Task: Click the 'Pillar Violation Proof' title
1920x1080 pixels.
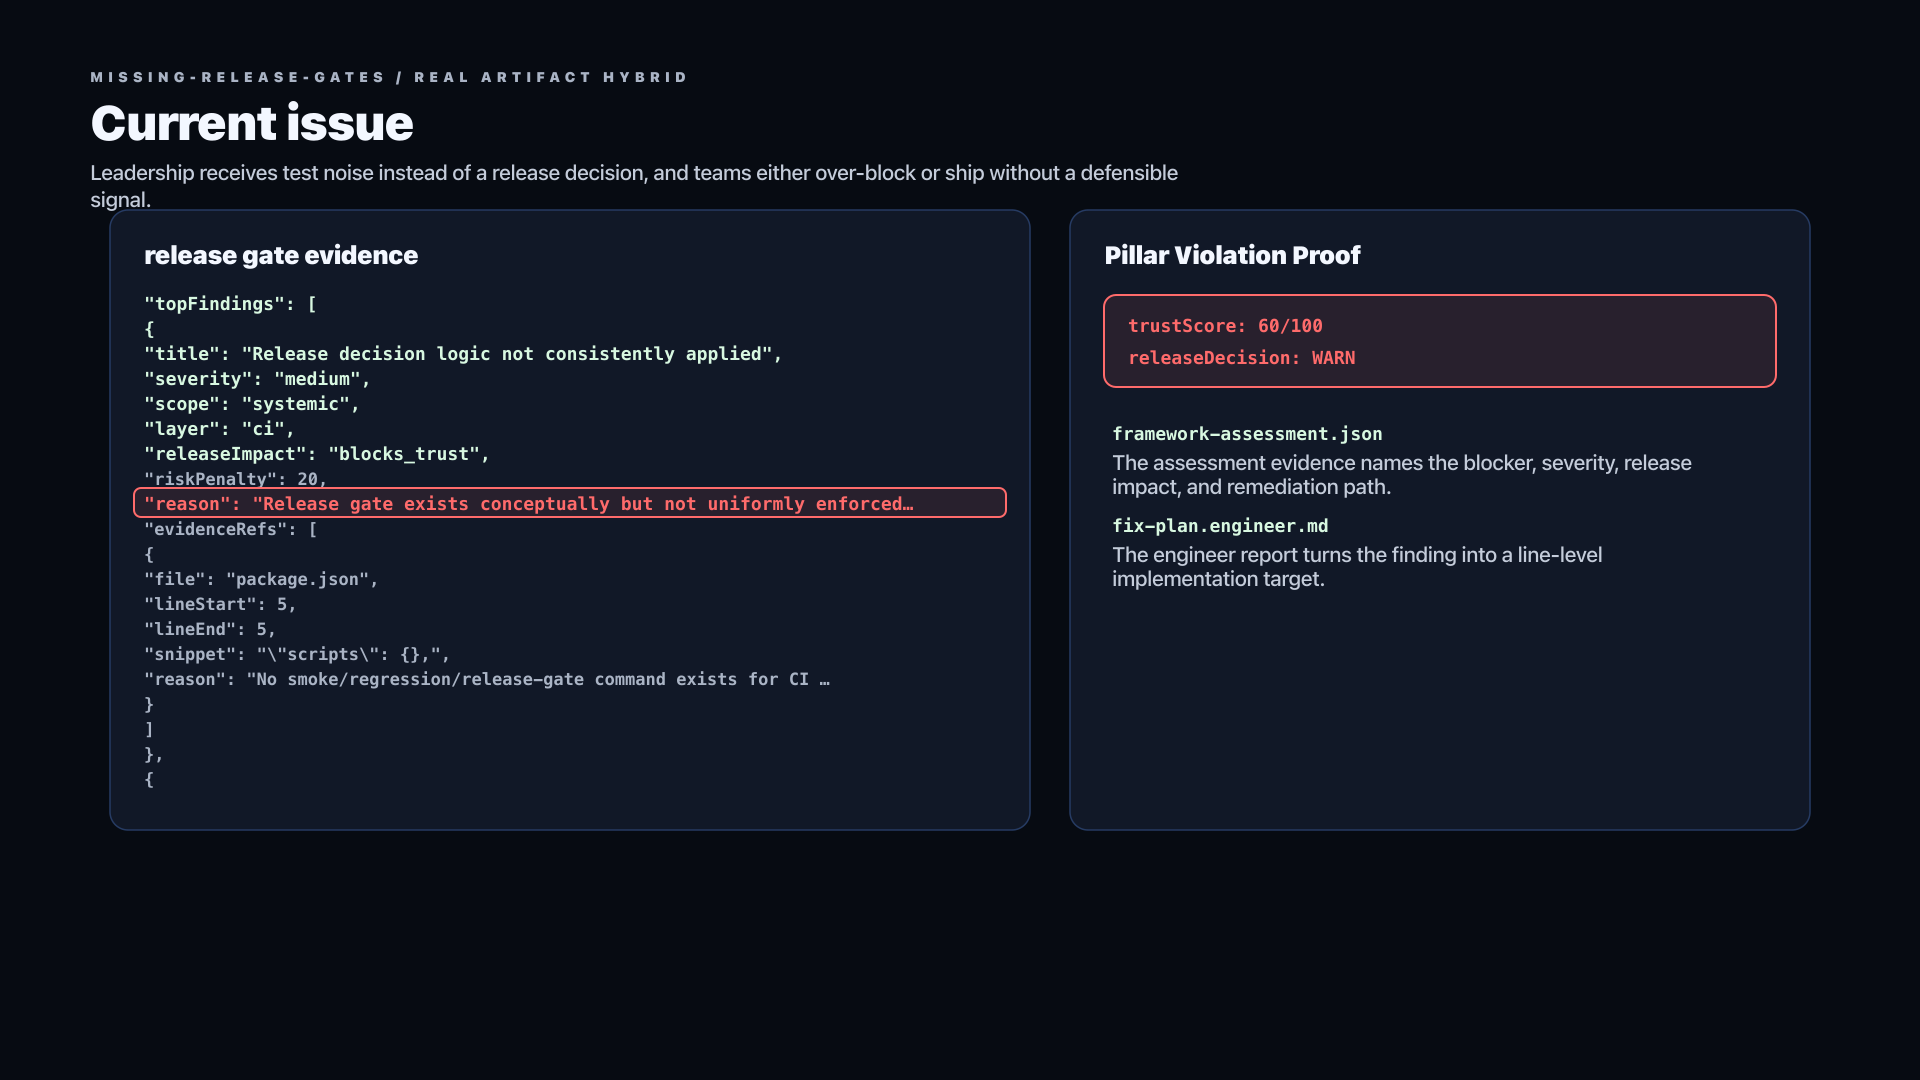Action: [x=1232, y=255]
